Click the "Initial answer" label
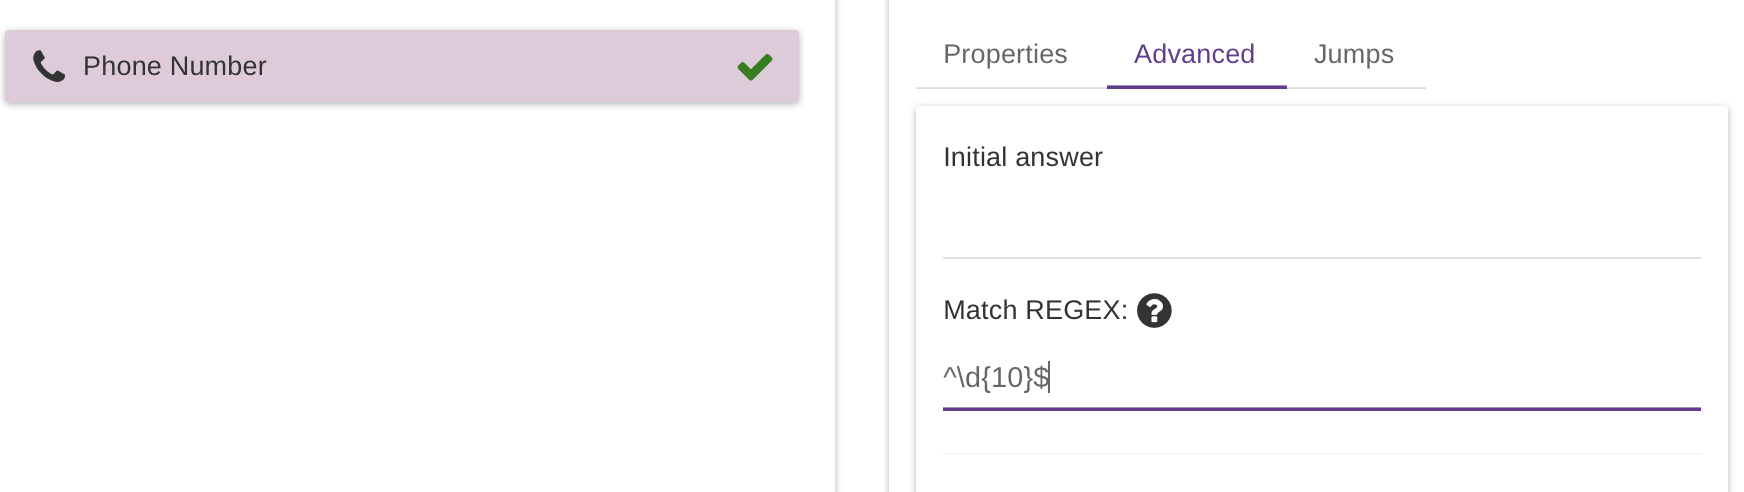Viewport: 1744px width, 492px height. (x=1022, y=157)
